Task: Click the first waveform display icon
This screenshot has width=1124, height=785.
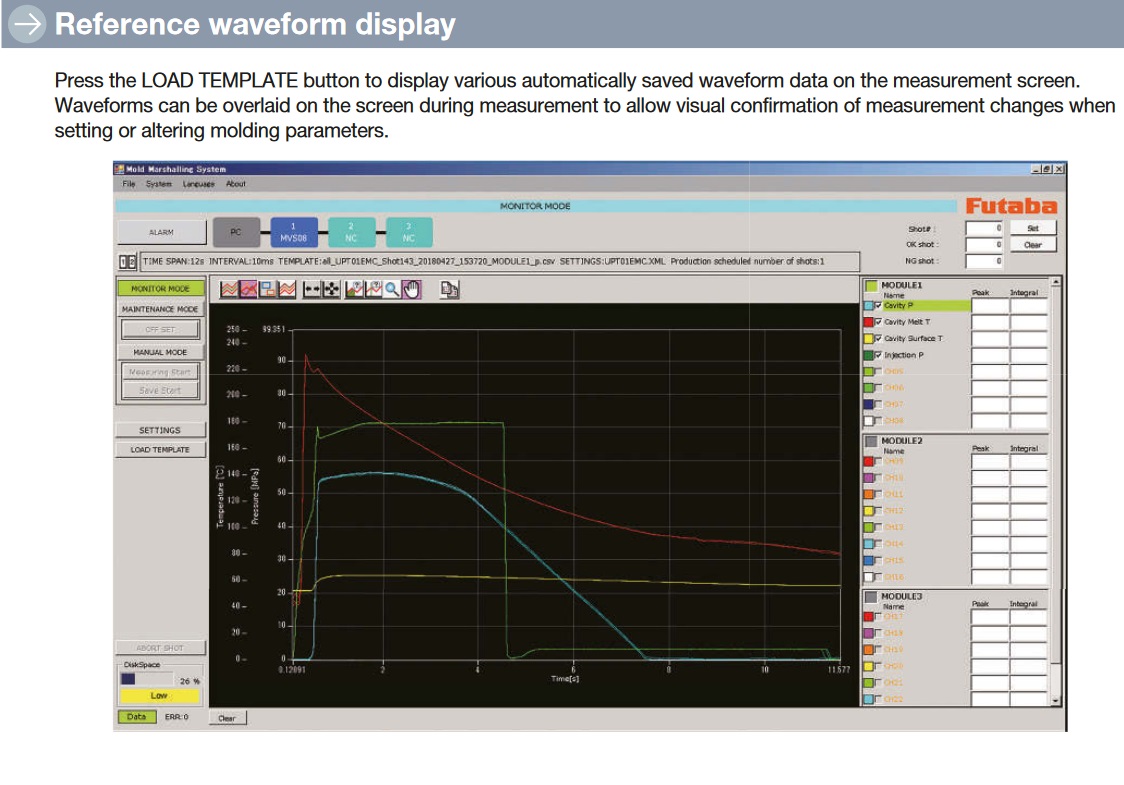Action: pyautogui.click(x=229, y=289)
